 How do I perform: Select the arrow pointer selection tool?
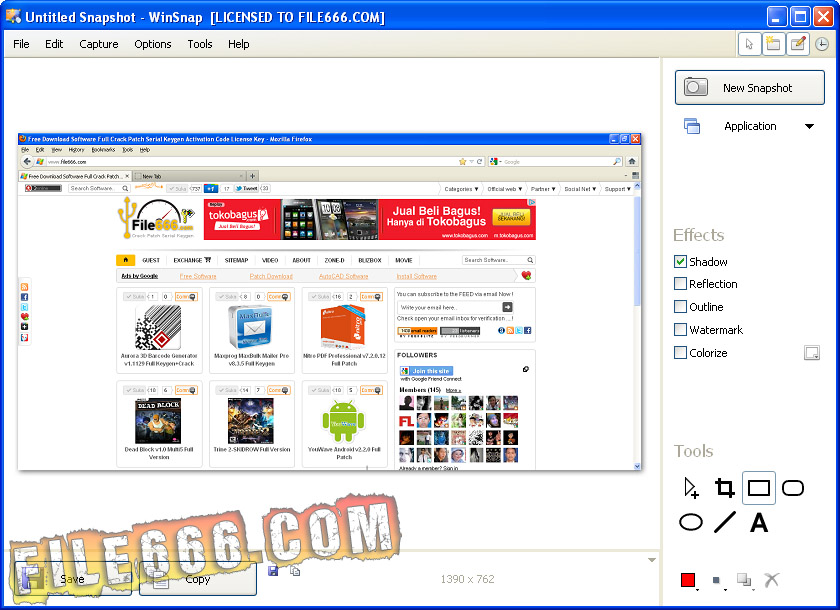[x=691, y=488]
